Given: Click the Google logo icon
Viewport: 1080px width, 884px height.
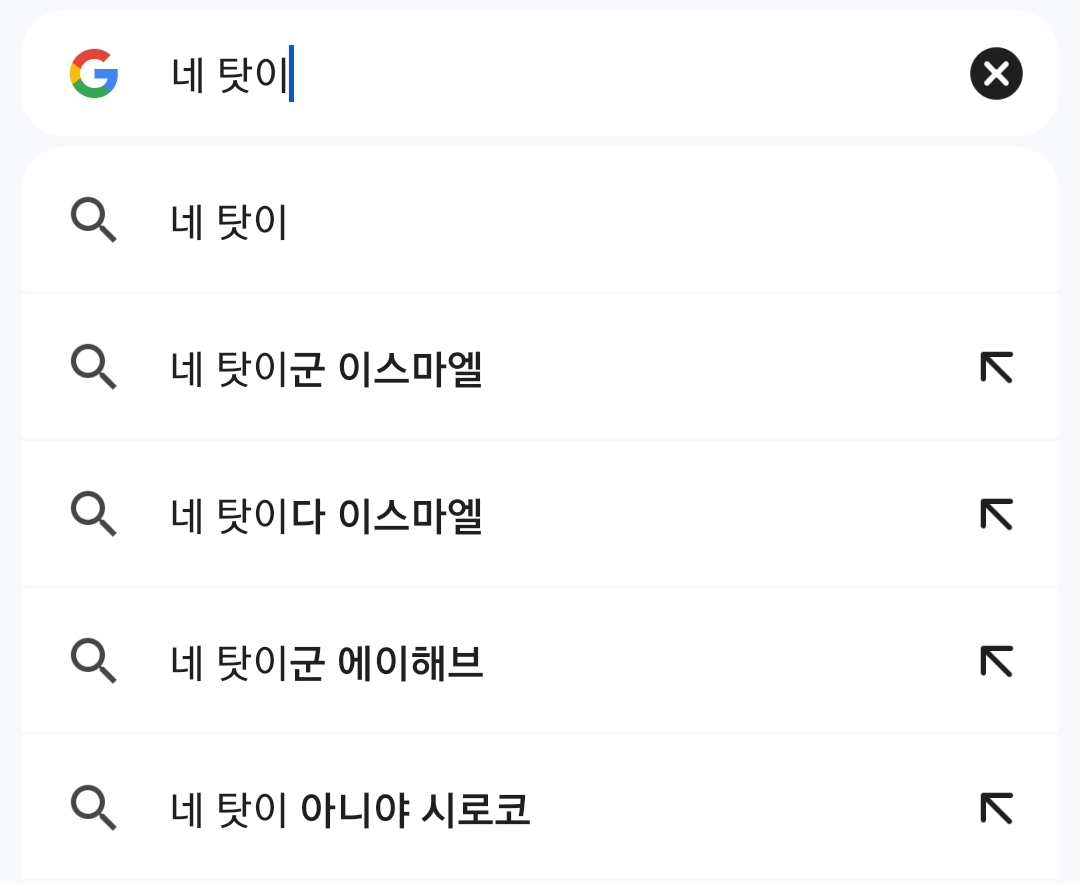Looking at the screenshot, I should (94, 74).
